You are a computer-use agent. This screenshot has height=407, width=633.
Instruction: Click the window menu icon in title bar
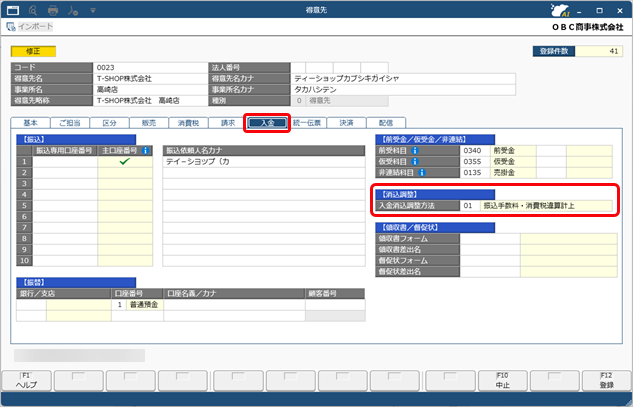13,10
